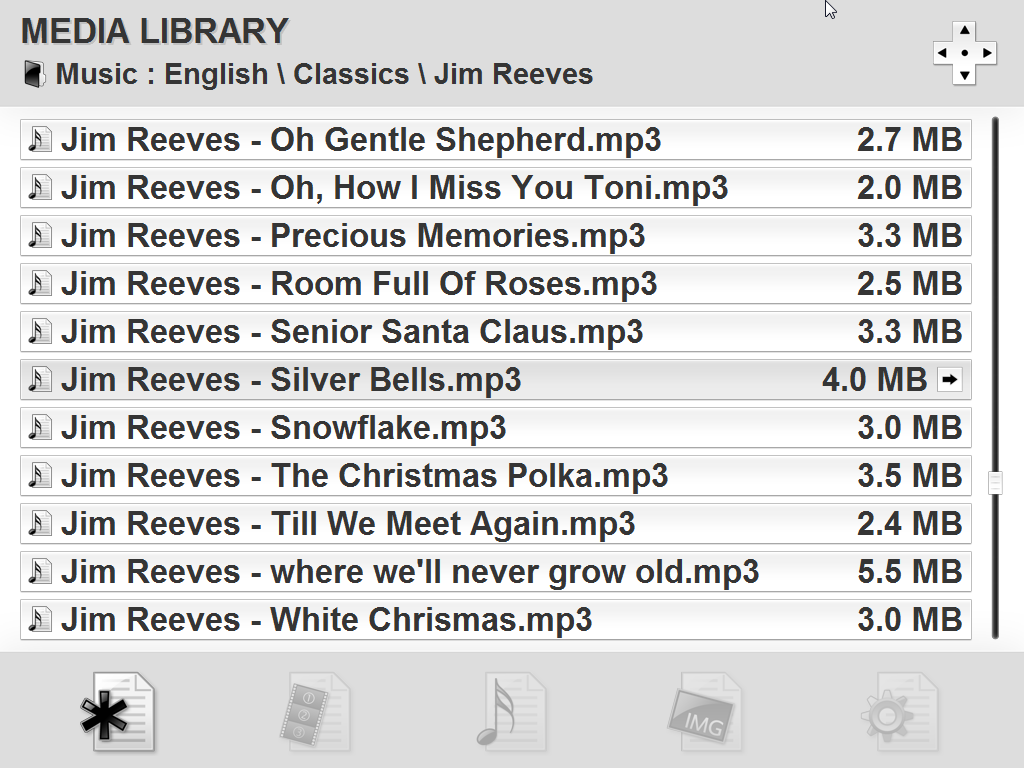The height and width of the screenshot is (768, 1024).
Task: Choose Jim Reeves - Snowflake.mp3 track
Action: [496, 428]
